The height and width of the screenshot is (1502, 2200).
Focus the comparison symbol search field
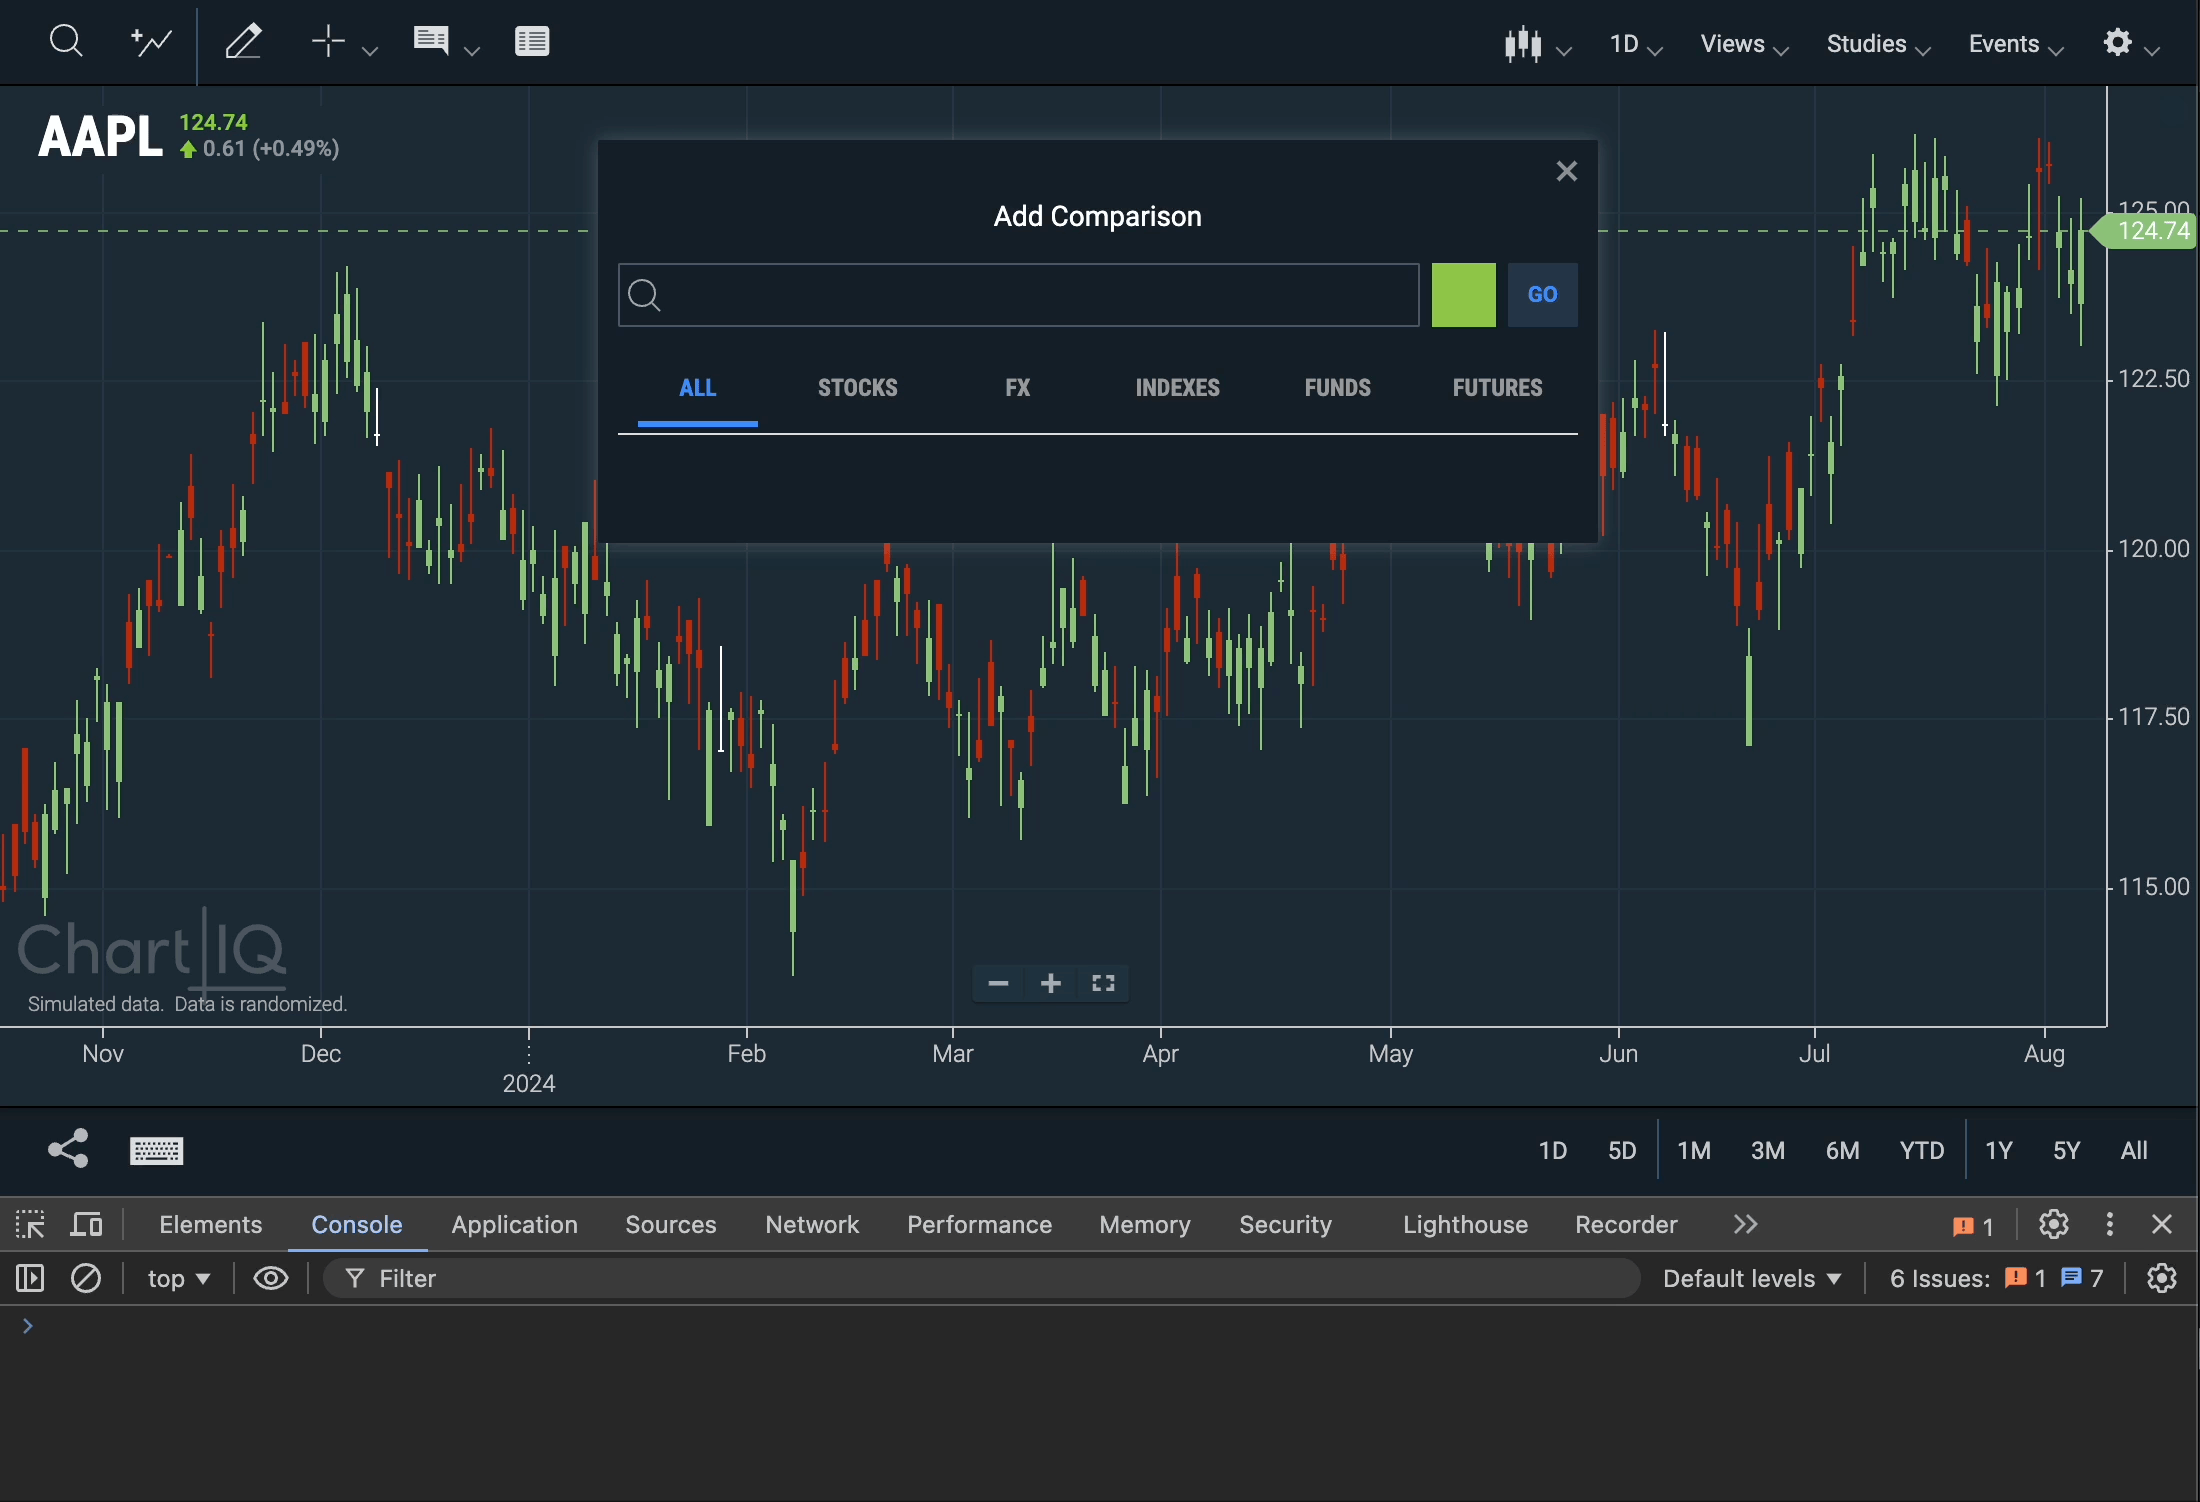(1019, 295)
